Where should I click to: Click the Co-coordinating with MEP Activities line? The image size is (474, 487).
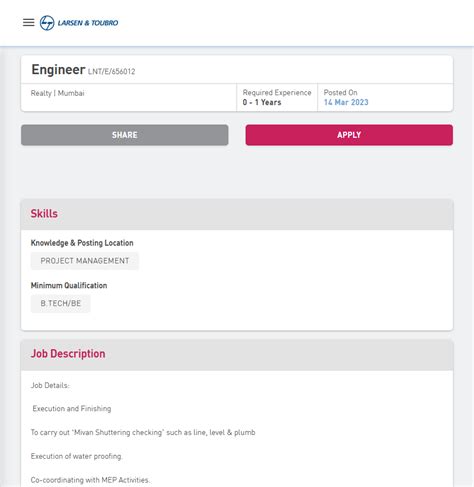point(90,480)
